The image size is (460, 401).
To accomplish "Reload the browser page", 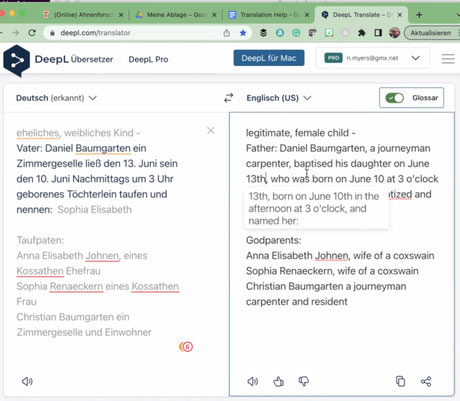I will tap(32, 33).
